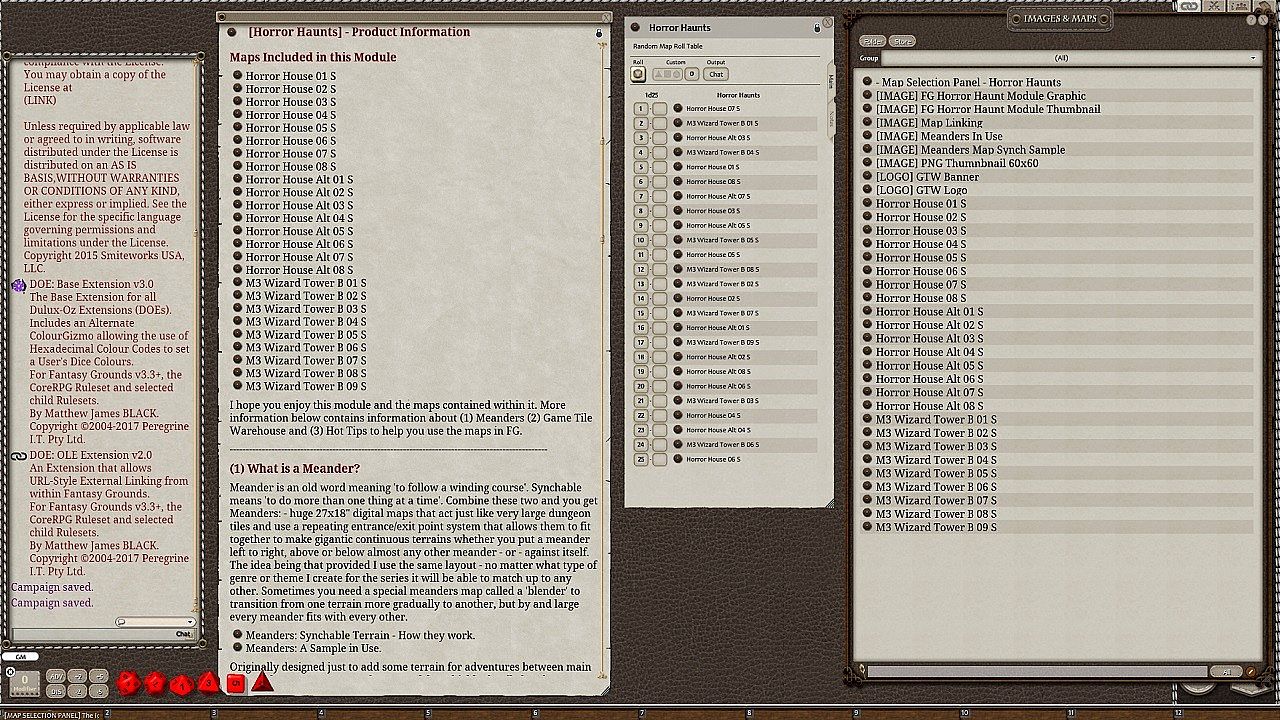Image resolution: width=1280 pixels, height=720 pixels.
Task: Pick the red d6 cube die
Action: pos(235,684)
